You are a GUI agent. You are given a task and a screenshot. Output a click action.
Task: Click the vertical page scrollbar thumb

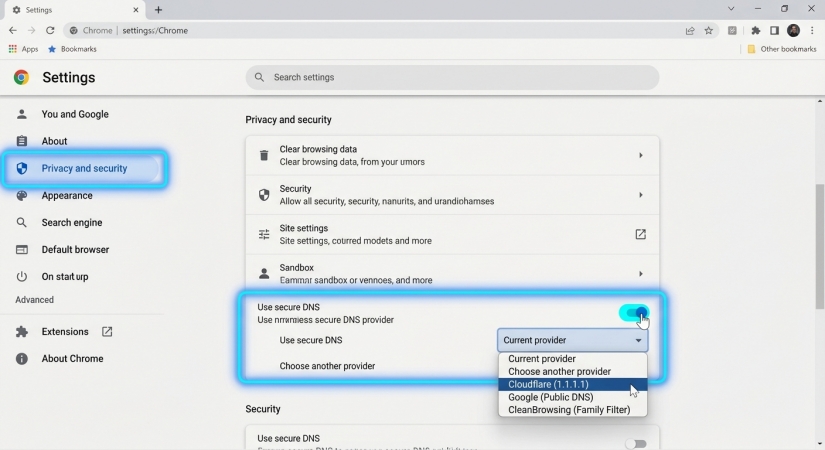coord(820,246)
